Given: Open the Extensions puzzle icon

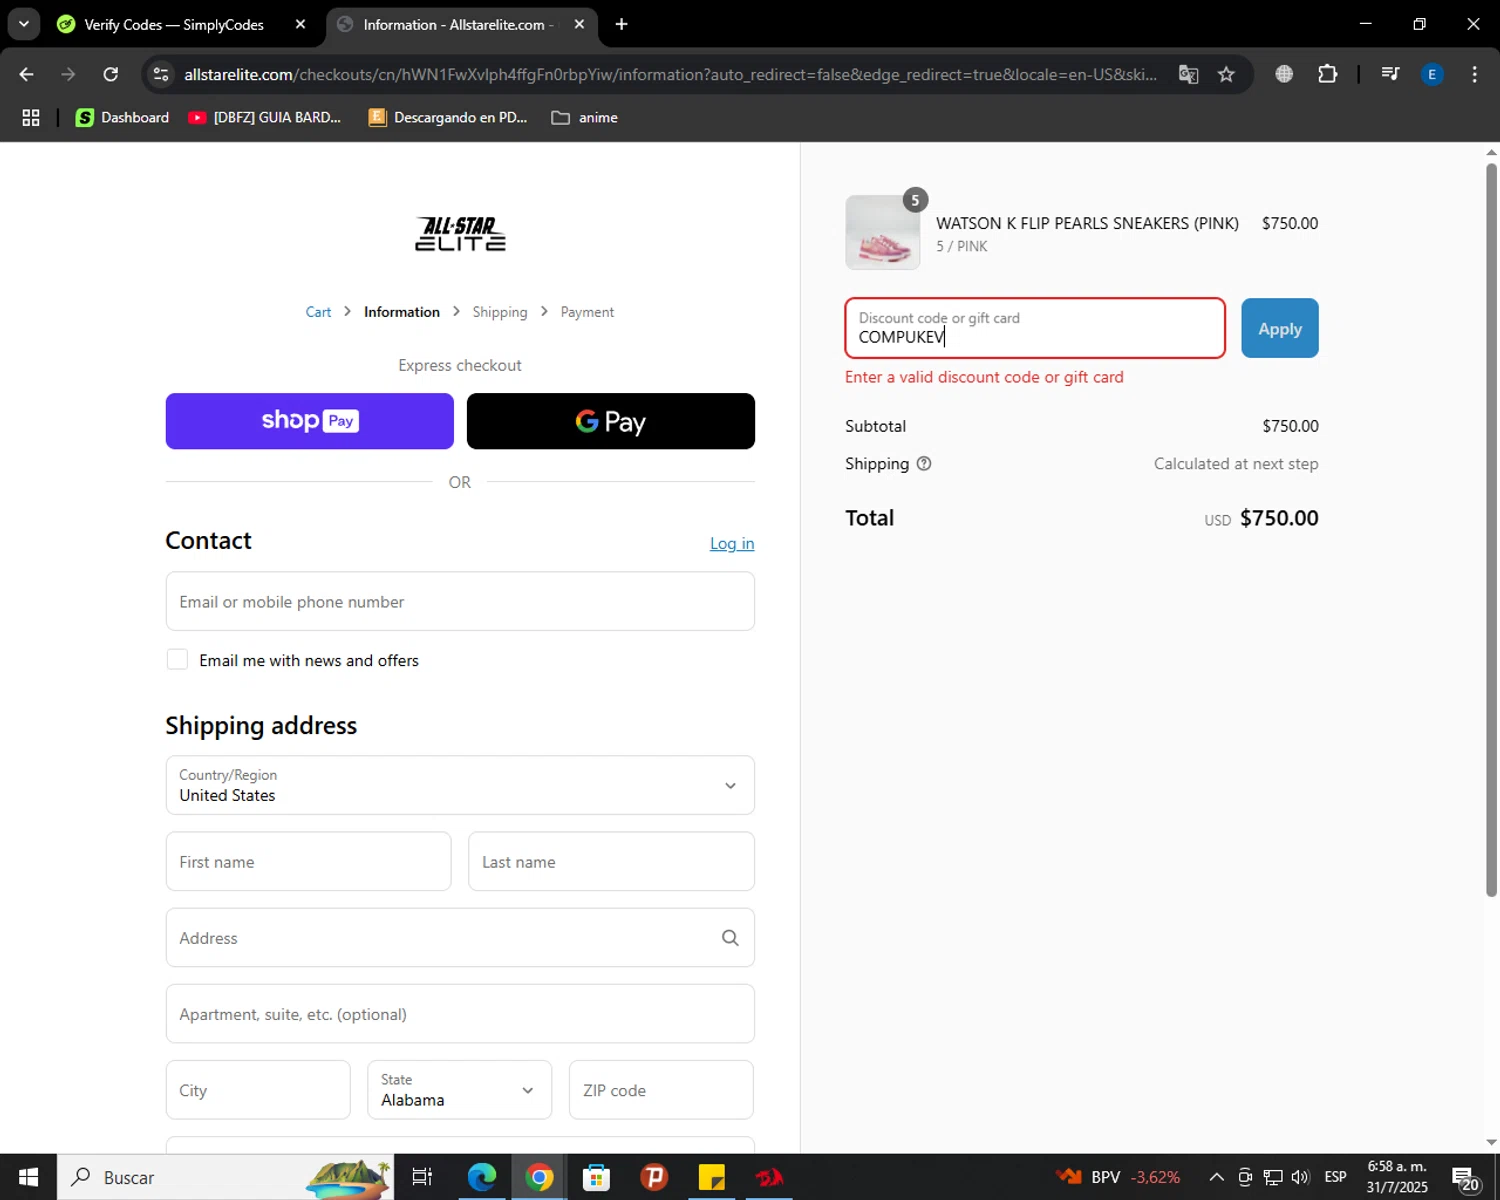Looking at the screenshot, I should [1328, 74].
